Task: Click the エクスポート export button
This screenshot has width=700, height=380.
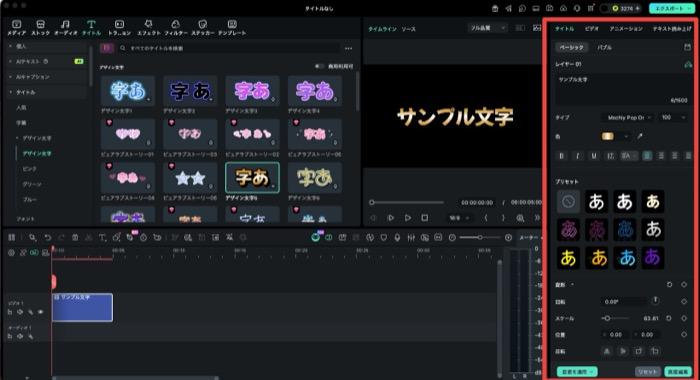Action: (x=671, y=8)
